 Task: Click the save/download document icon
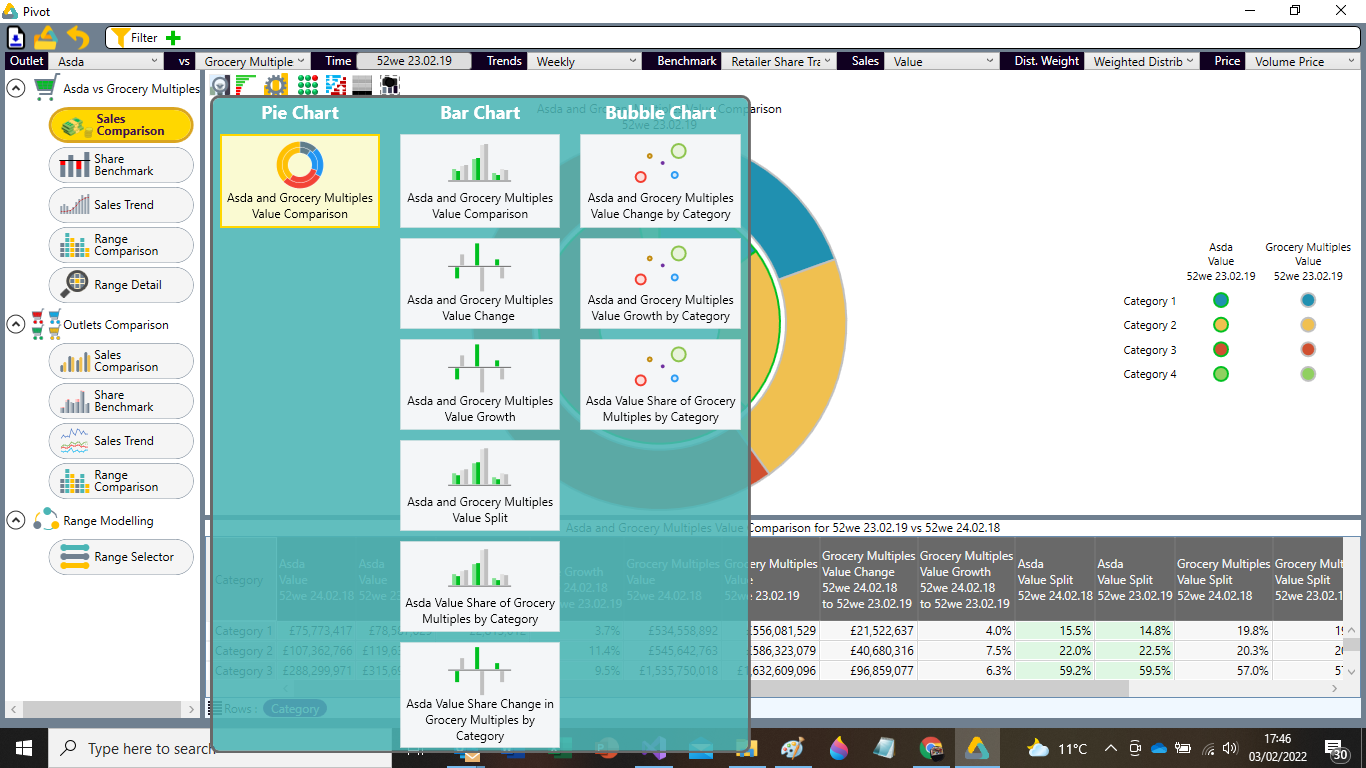(16, 38)
